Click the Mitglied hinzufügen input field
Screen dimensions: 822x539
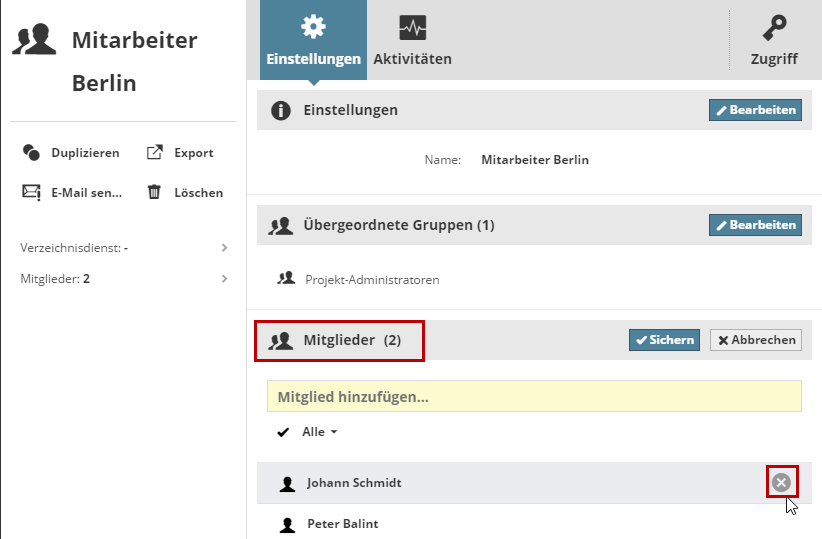(534, 397)
